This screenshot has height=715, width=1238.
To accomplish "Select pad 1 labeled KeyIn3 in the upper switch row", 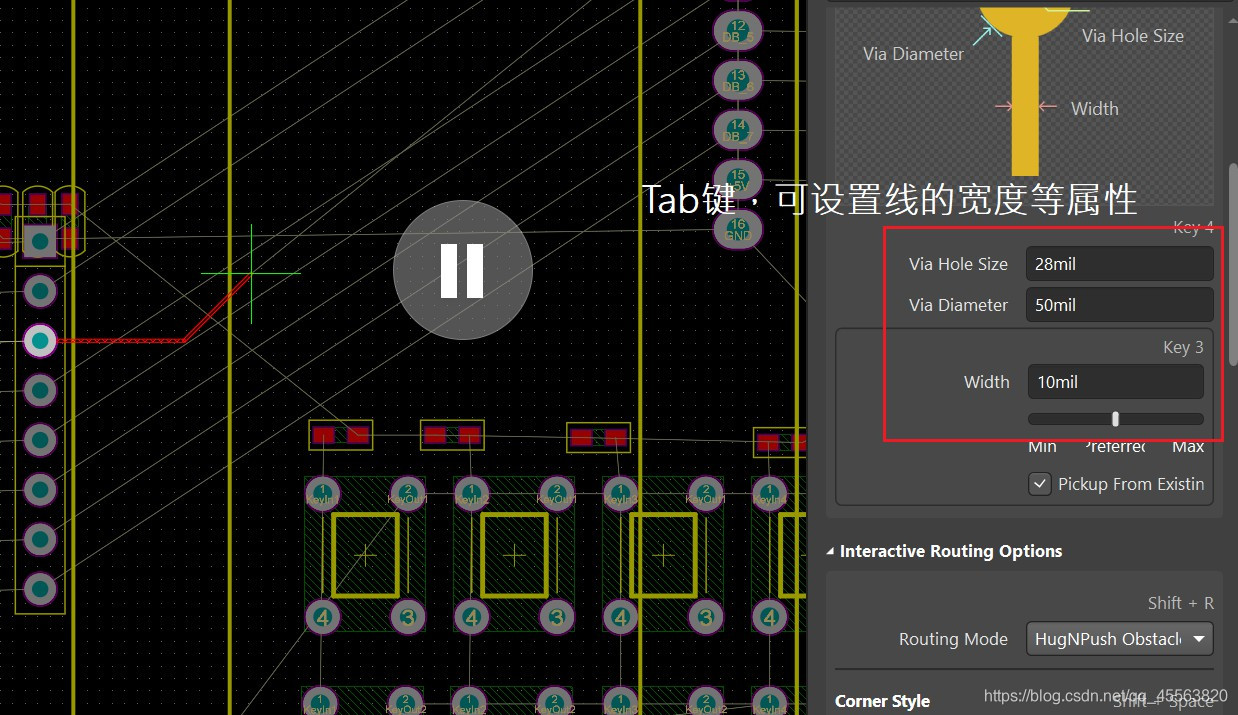I will pyautogui.click(x=620, y=493).
